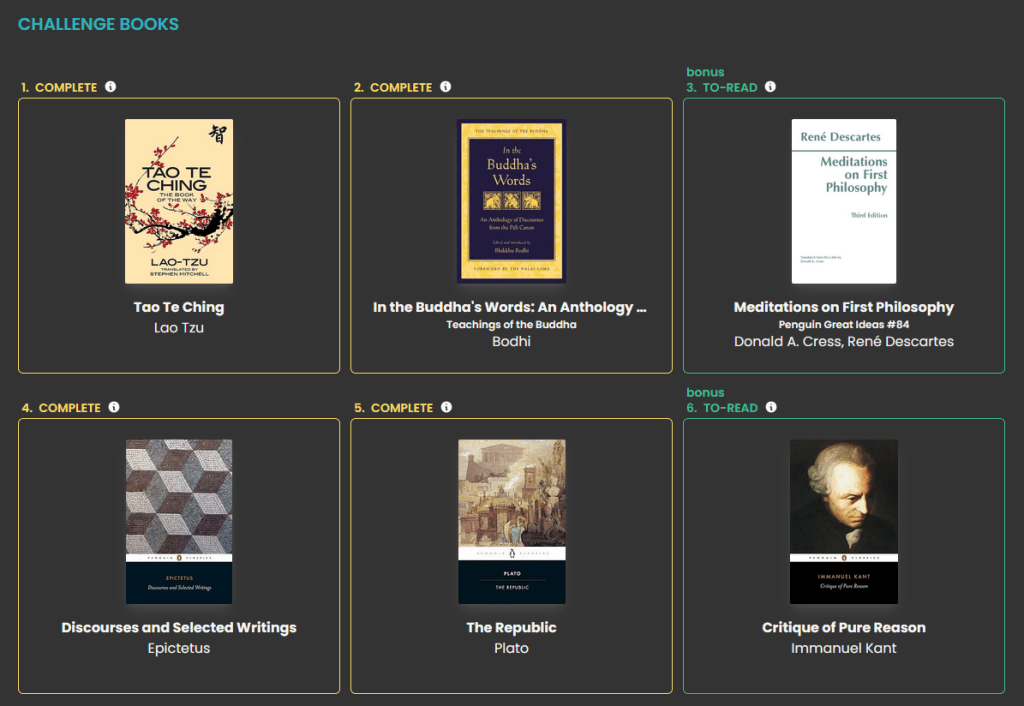This screenshot has width=1024, height=706.
Task: Open In the Buddha's Words cover image
Action: click(x=511, y=201)
